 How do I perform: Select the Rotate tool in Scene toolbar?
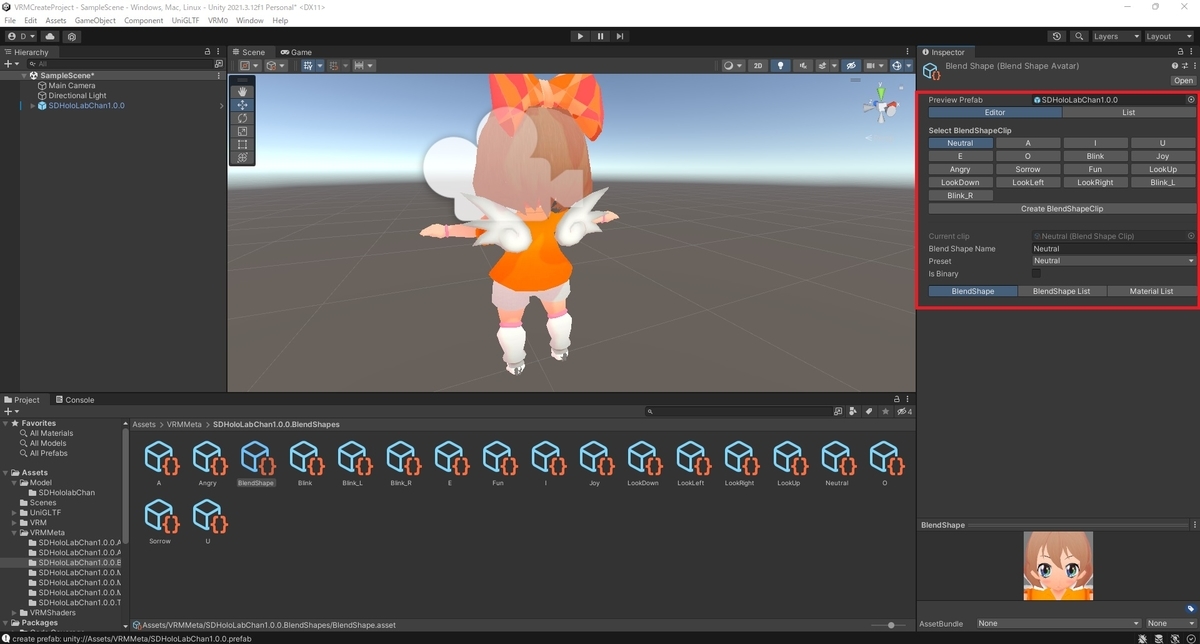242,118
